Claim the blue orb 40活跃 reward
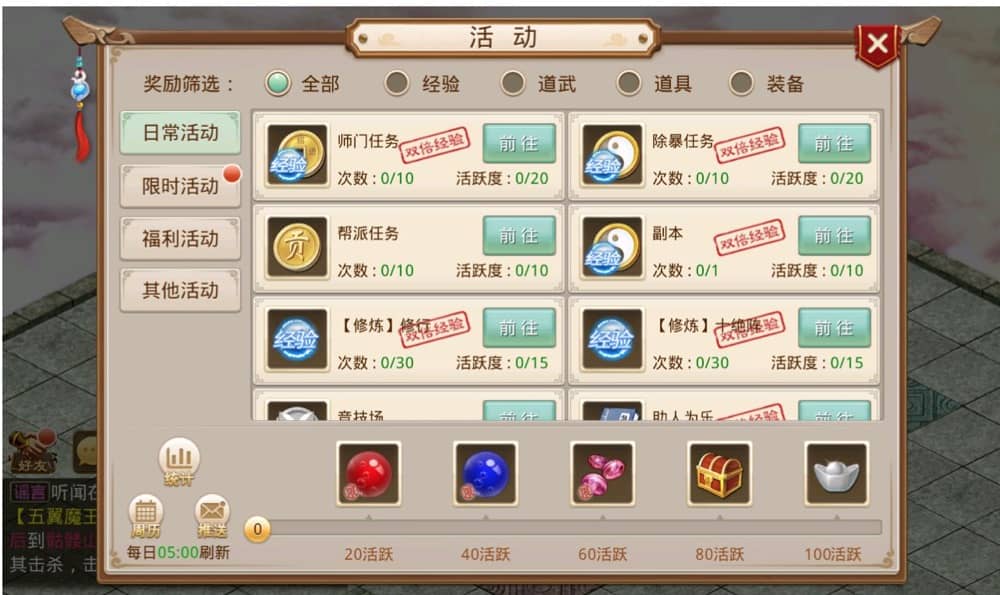 (485, 474)
